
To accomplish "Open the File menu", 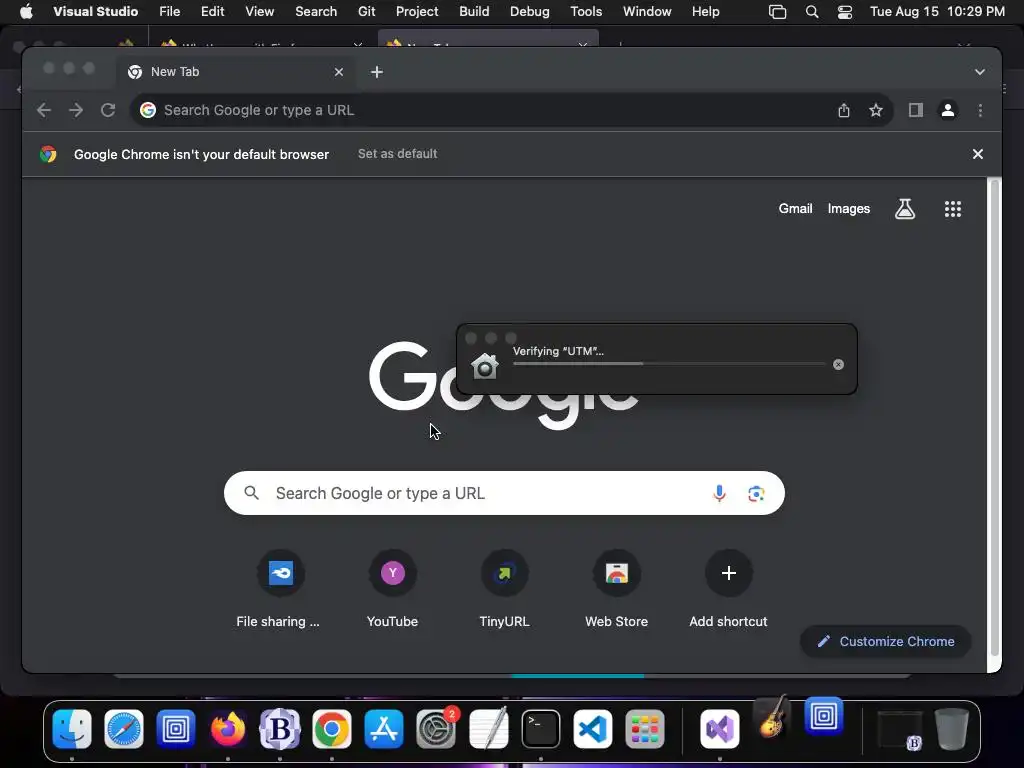I will click(x=169, y=11).
